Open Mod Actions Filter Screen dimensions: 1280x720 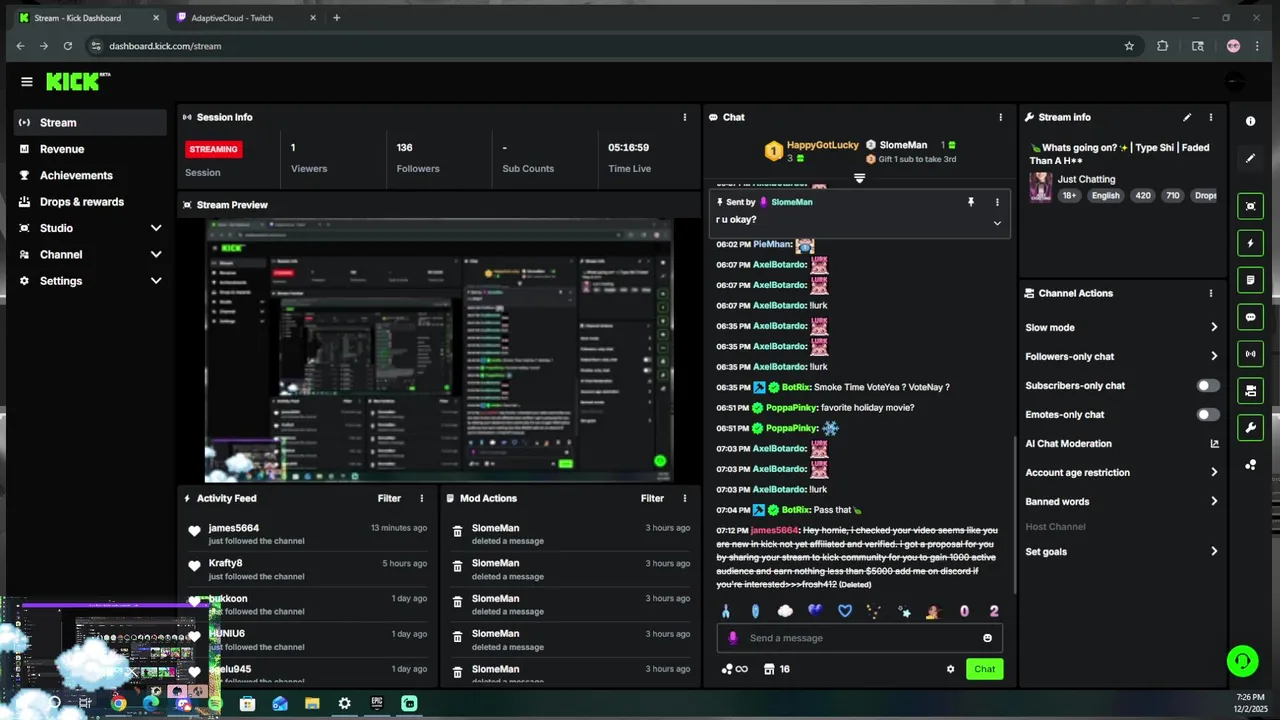(652, 498)
